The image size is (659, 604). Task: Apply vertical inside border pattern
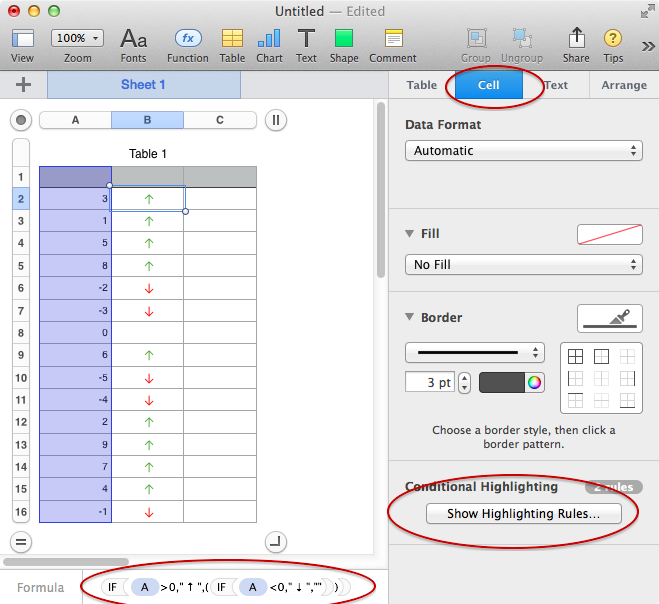[x=601, y=378]
